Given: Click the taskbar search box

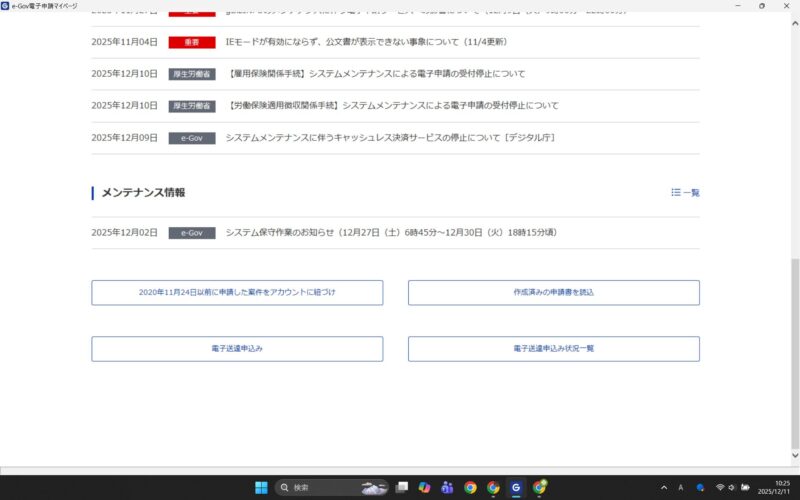Looking at the screenshot, I should tap(332, 488).
